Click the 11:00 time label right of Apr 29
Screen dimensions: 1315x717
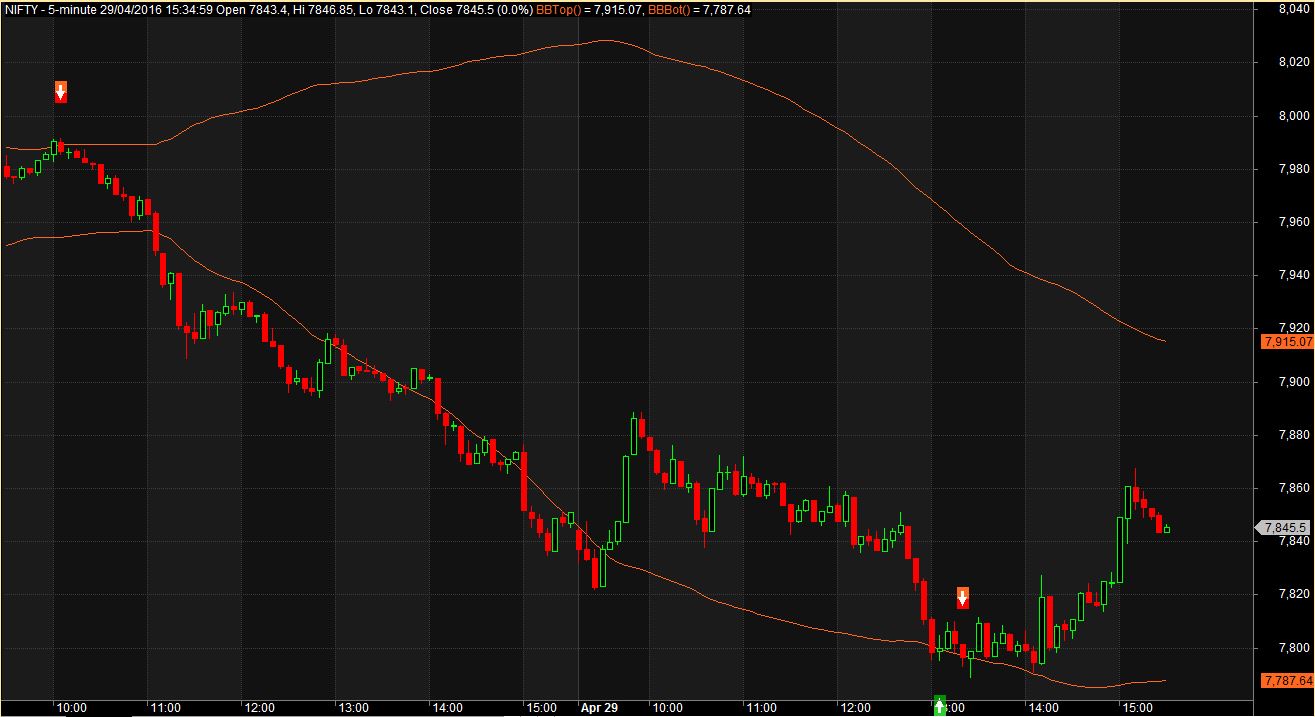tap(761, 707)
